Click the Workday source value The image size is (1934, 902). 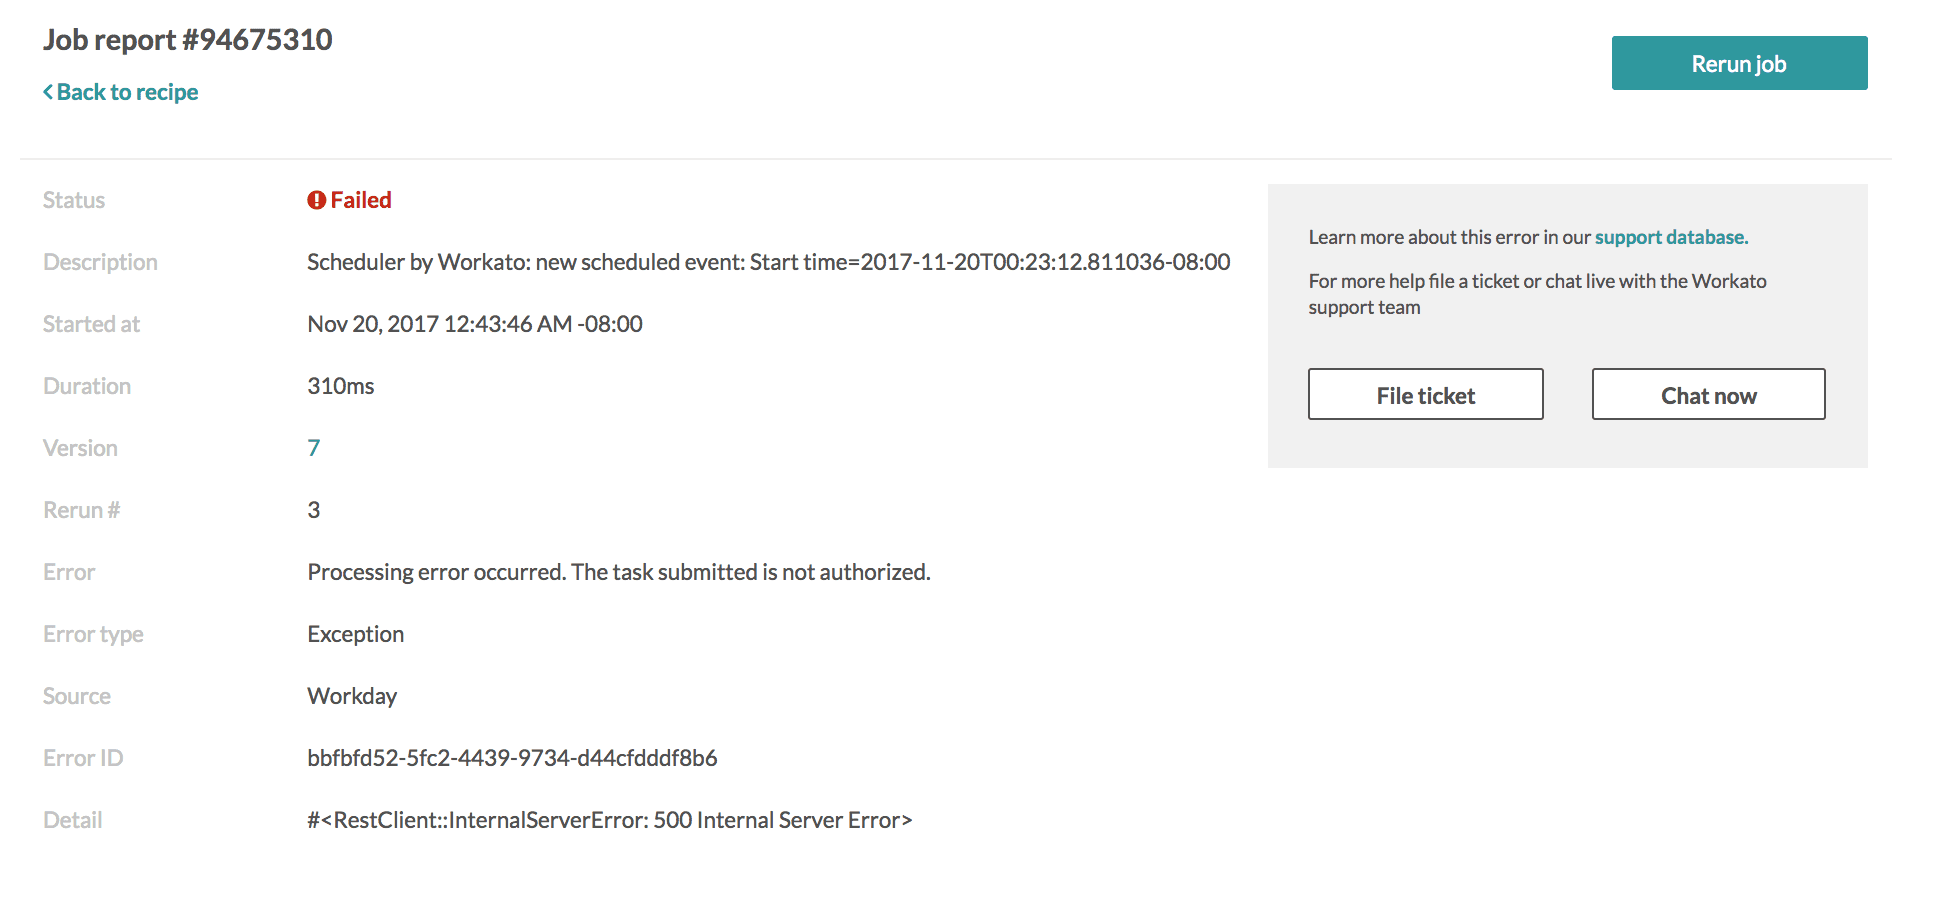(x=352, y=696)
